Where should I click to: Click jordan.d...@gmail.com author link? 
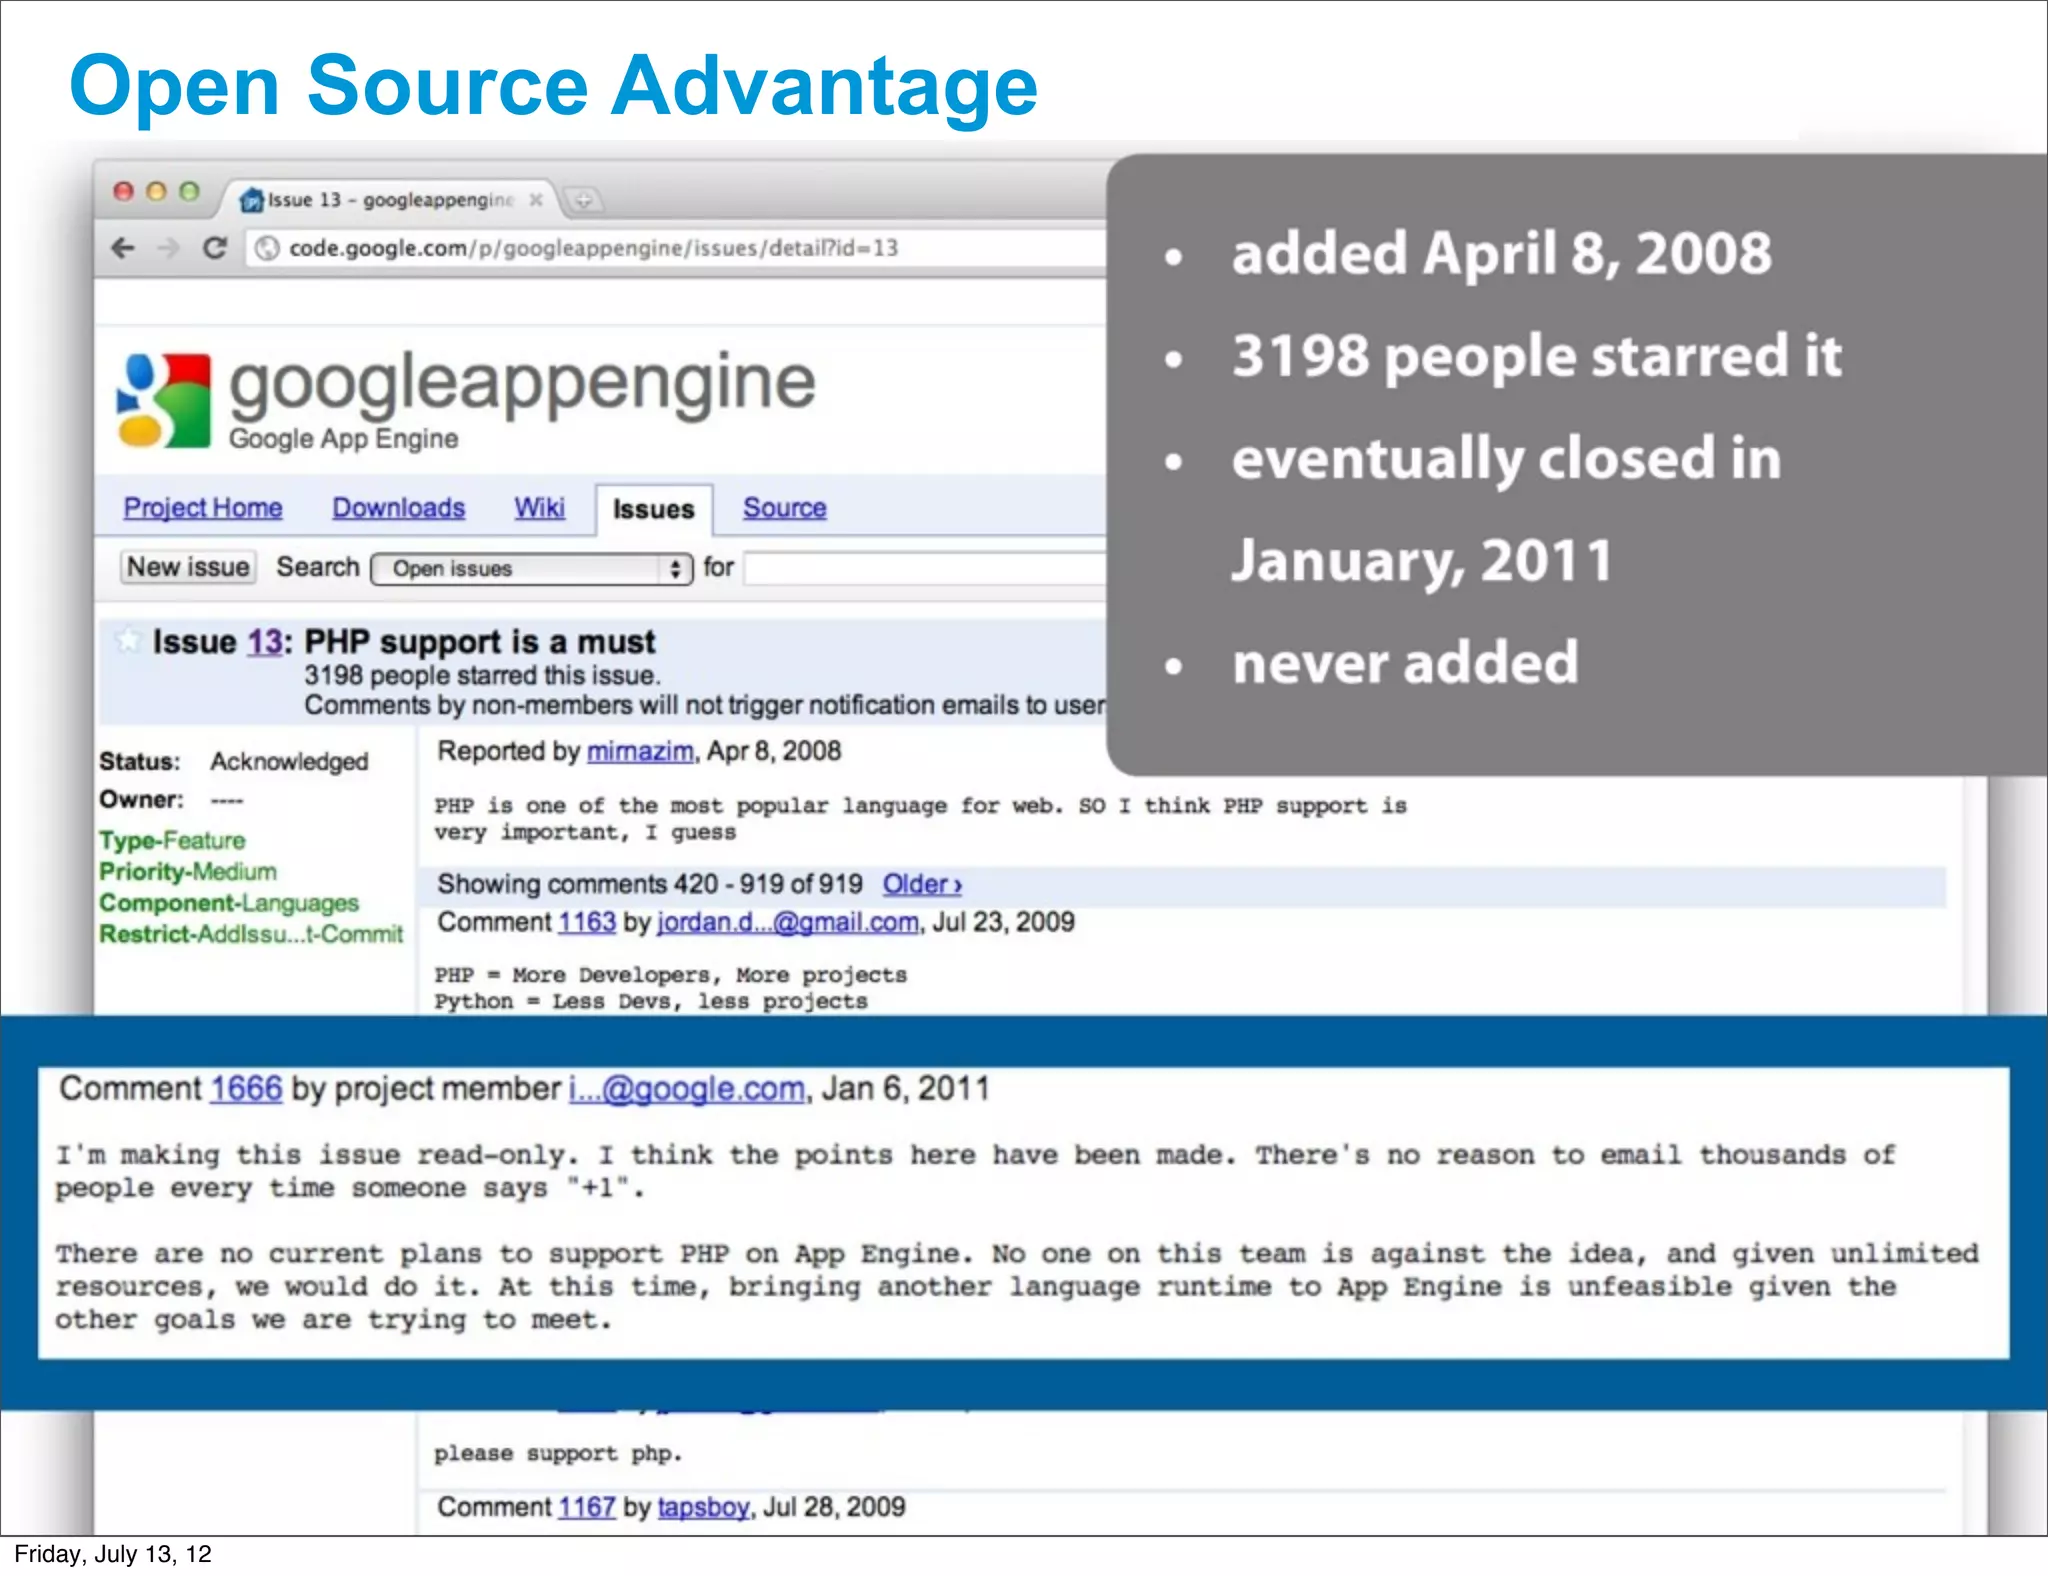click(788, 922)
